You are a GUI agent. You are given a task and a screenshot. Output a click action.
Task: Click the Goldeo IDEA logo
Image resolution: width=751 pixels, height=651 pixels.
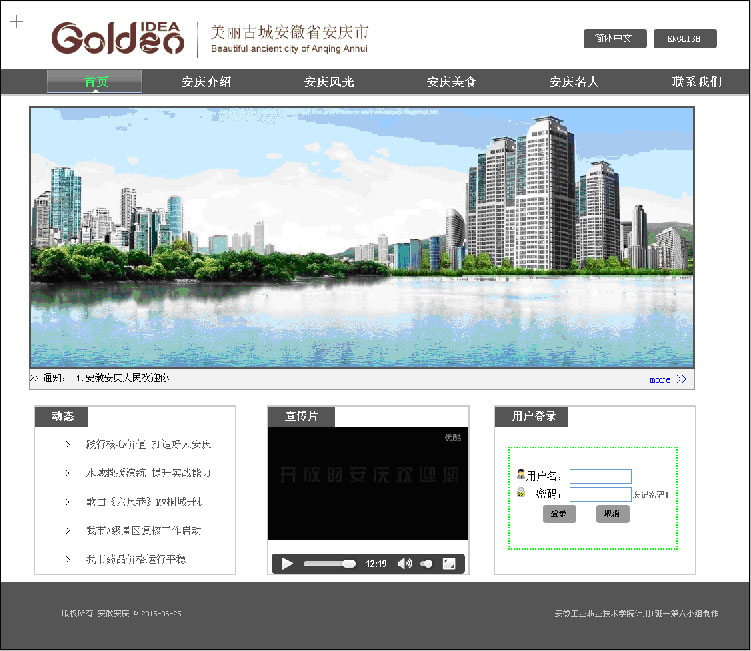[x=118, y=38]
